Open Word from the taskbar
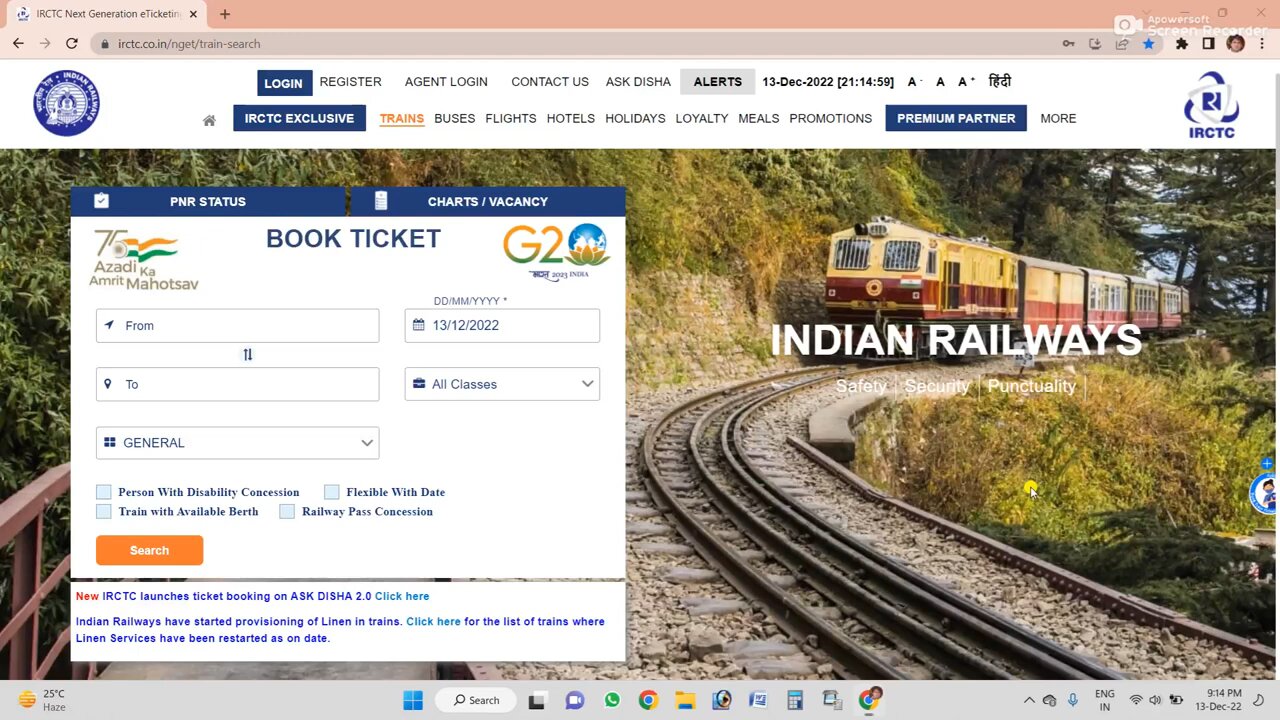 [758, 700]
